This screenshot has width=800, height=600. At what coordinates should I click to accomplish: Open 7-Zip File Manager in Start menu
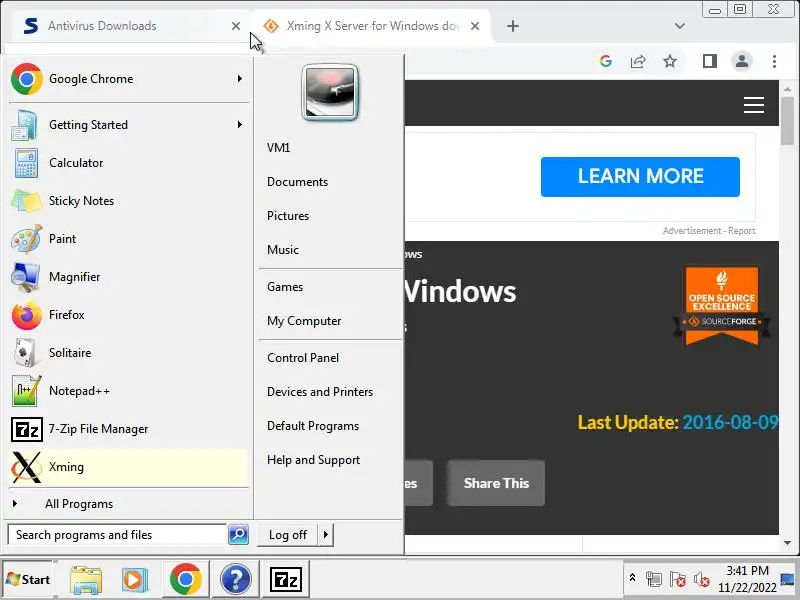point(128,429)
